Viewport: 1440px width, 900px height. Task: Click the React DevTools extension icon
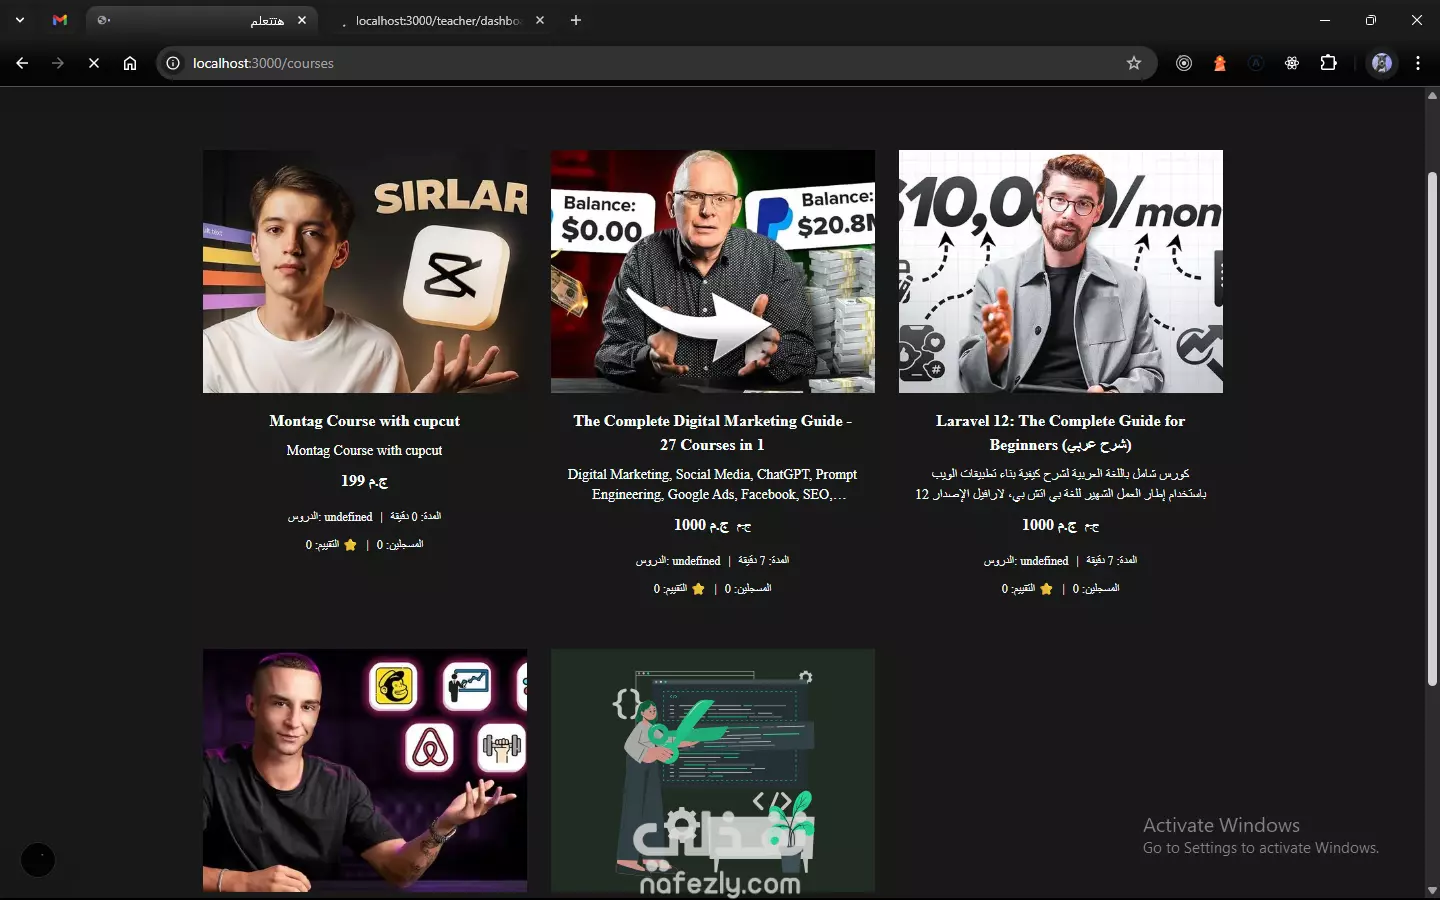point(1292,63)
